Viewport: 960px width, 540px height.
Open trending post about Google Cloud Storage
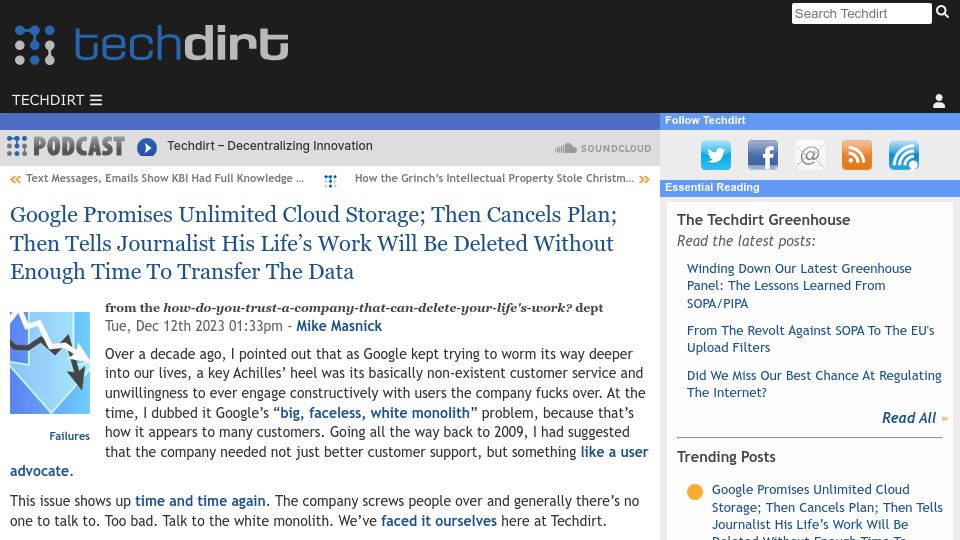827,513
